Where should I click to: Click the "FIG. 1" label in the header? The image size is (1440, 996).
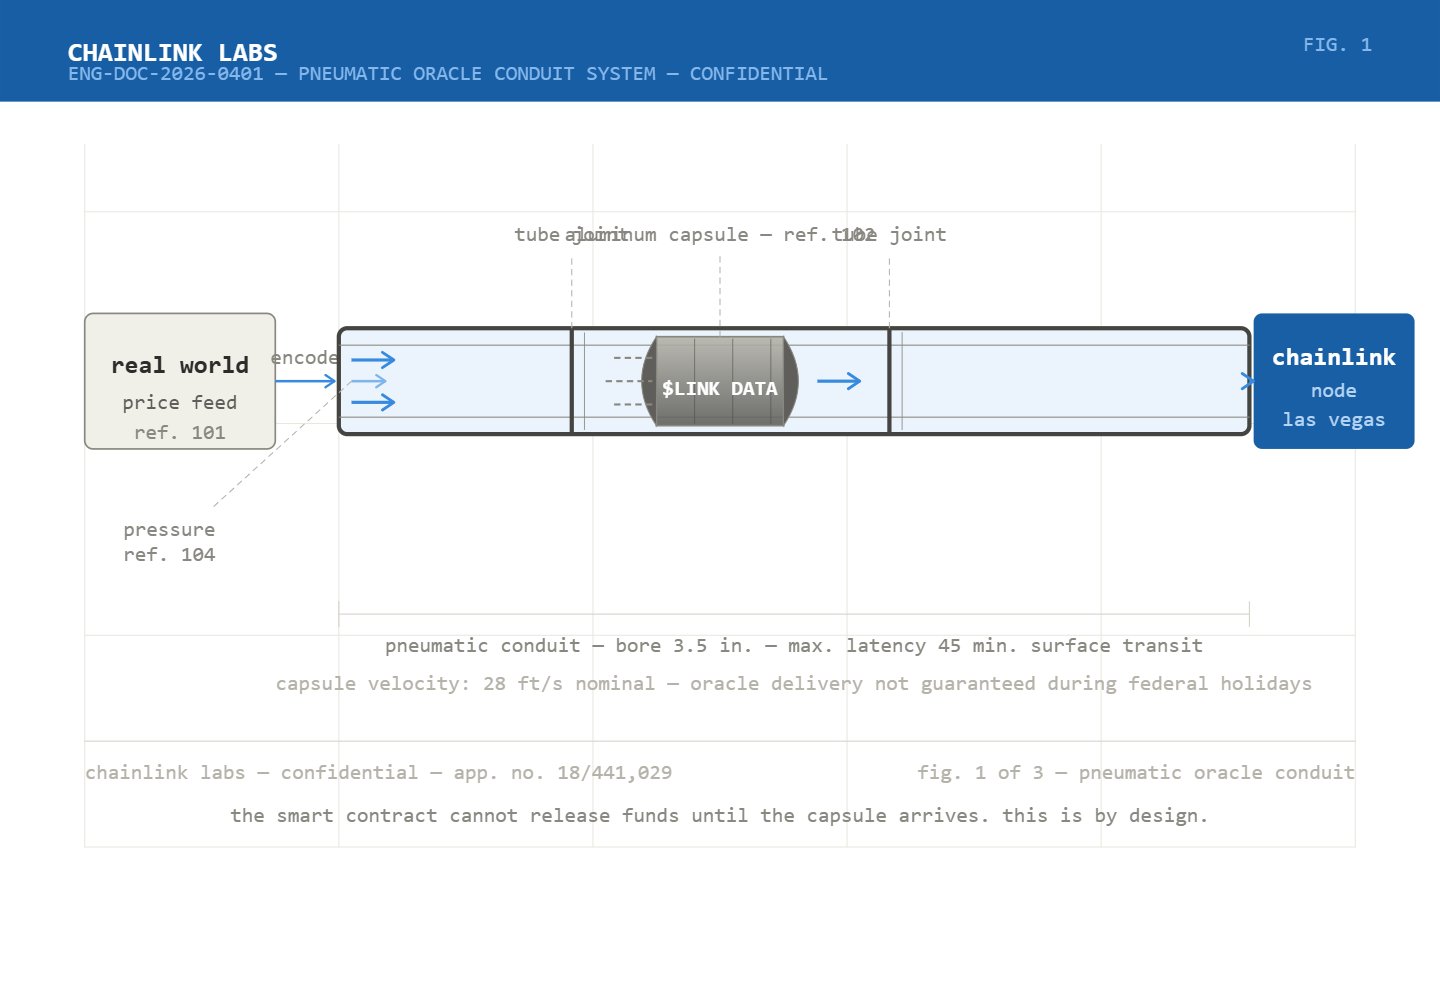[x=1337, y=45]
